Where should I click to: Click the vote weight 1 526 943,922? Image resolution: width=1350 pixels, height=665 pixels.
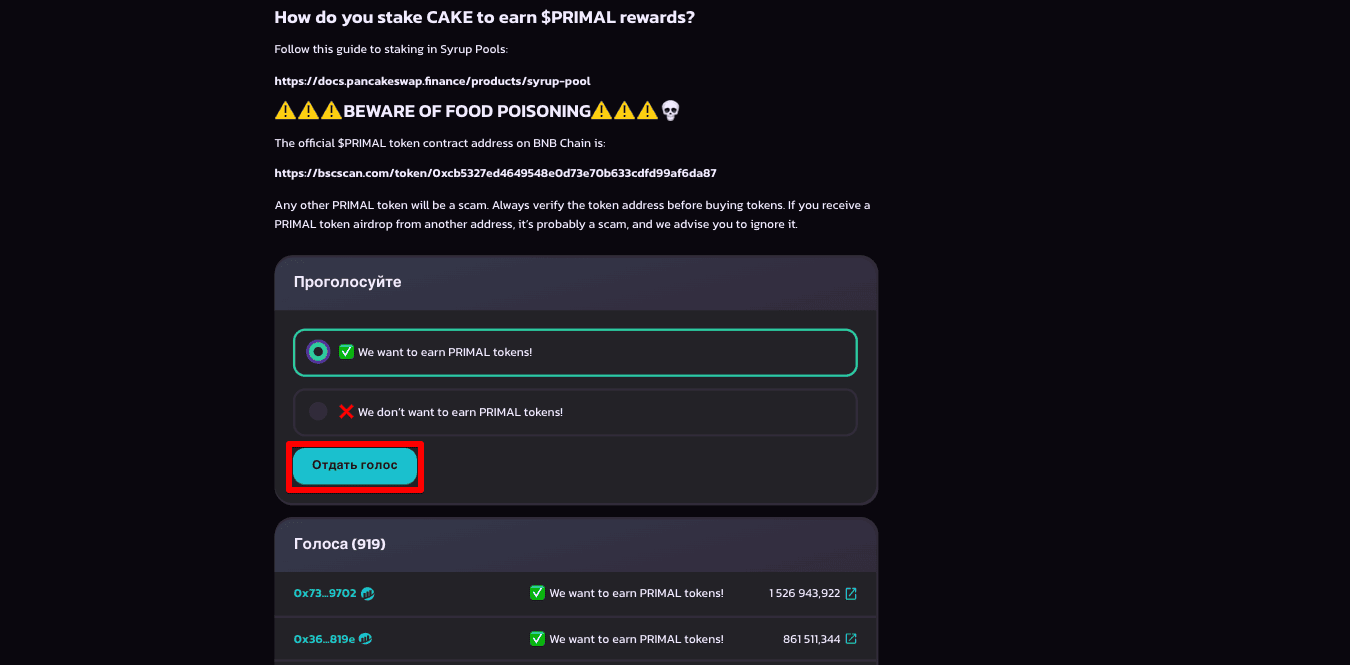(805, 593)
